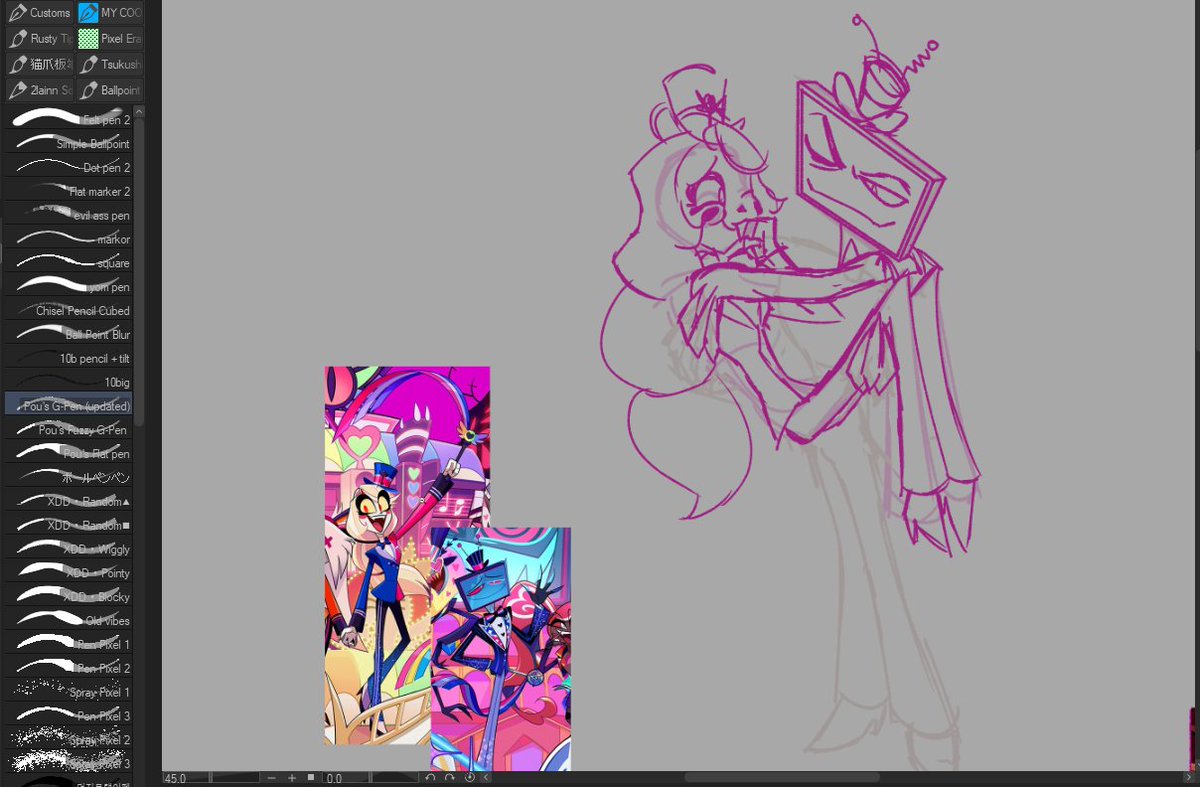Switch to the Tsukushi sub tool group

[x=111, y=65]
